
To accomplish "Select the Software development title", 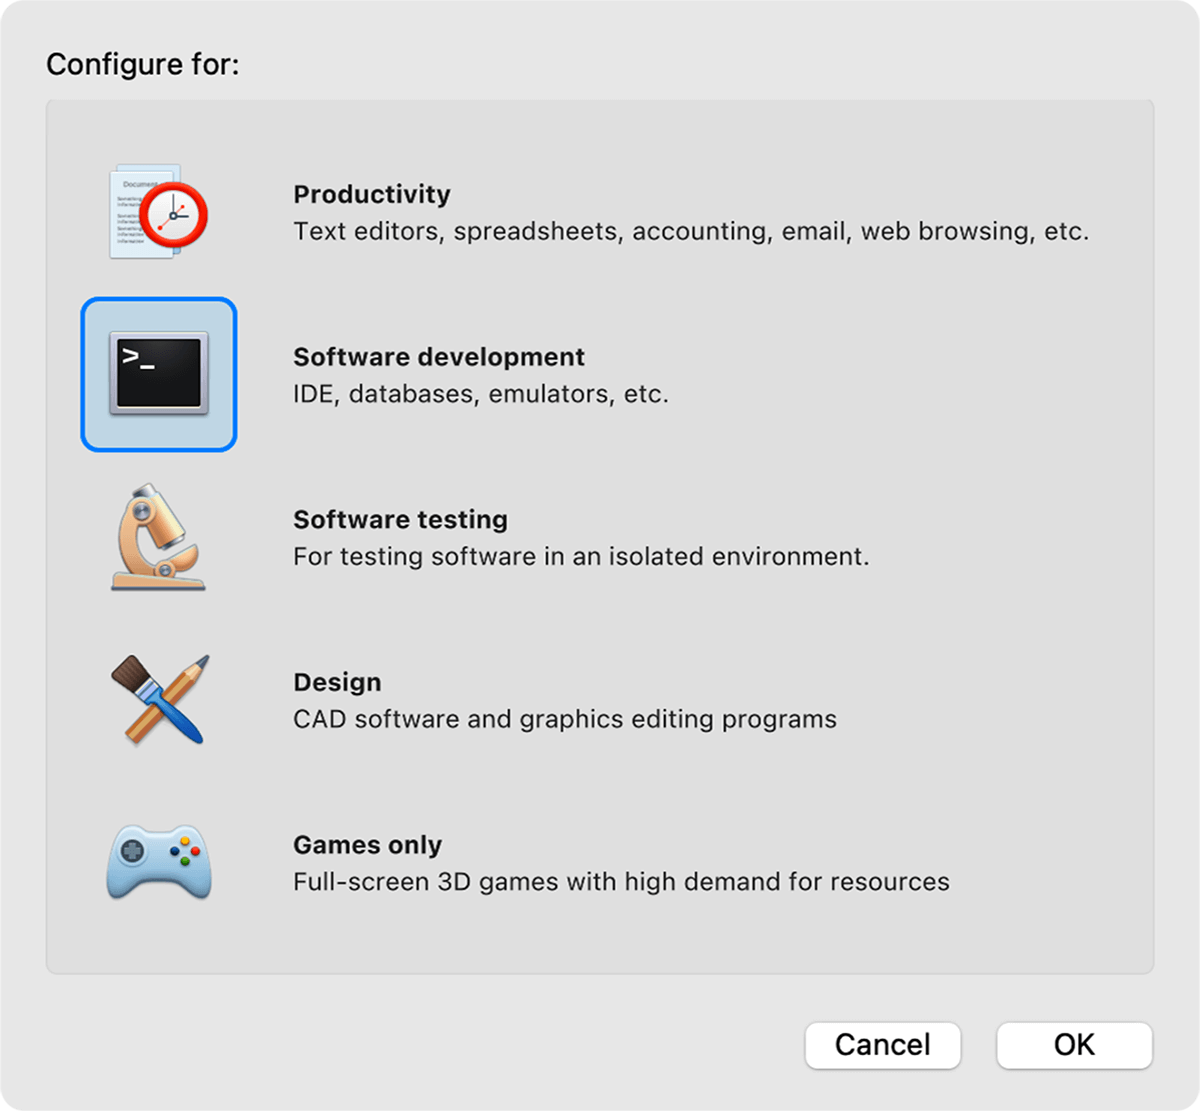I will [438, 357].
